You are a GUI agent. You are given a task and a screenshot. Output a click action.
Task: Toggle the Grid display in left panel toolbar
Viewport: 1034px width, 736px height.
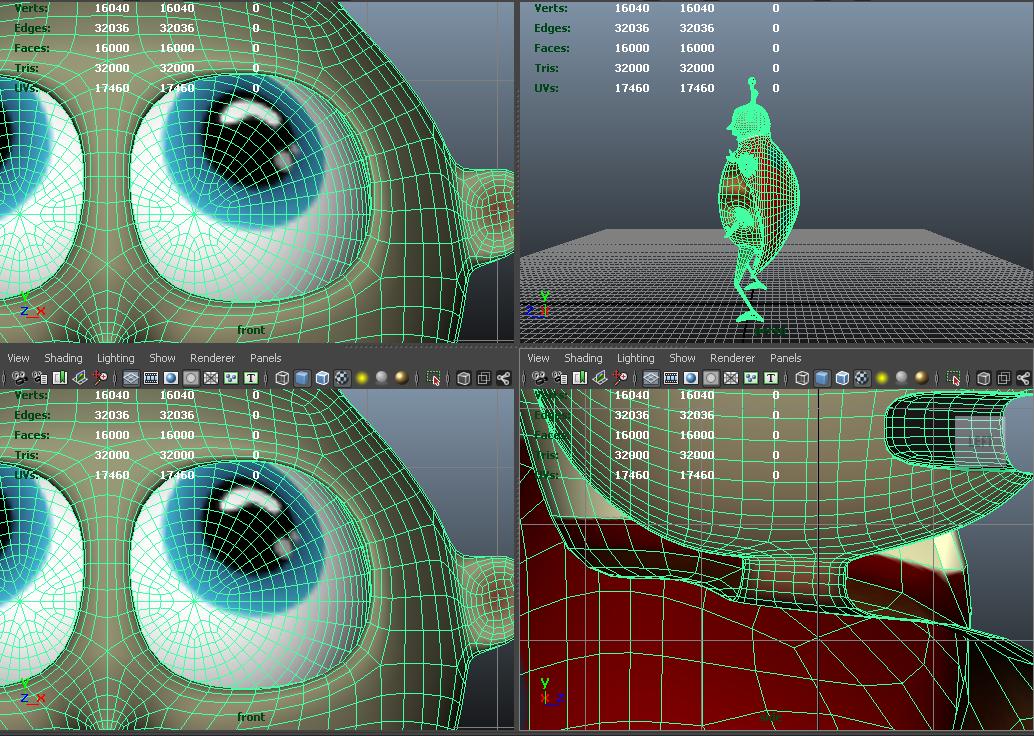pos(131,378)
